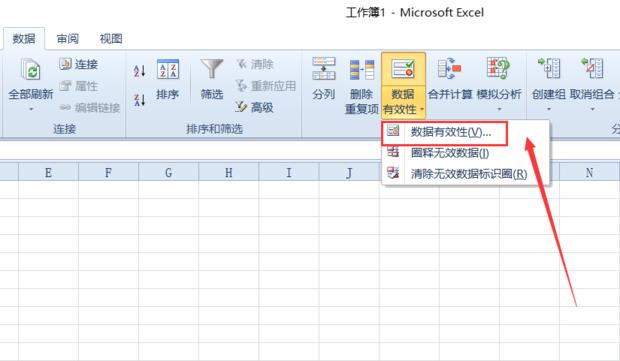
Task: Select column G header
Action: 168,172
